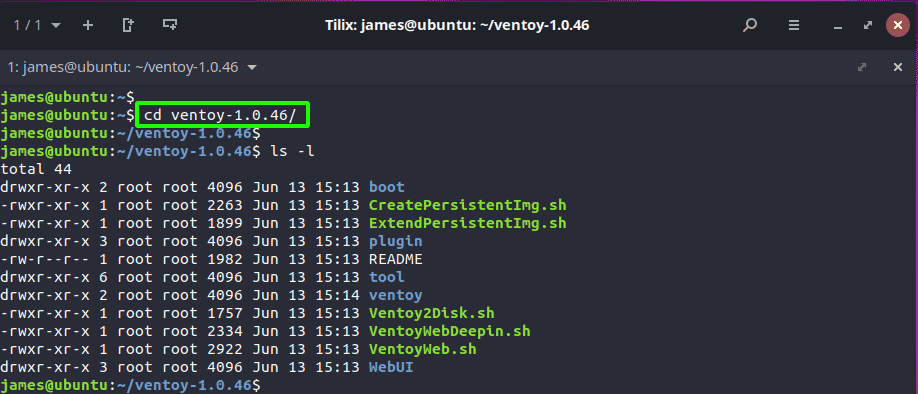
Task: Click the add terminal down icon
Action: [x=170, y=25]
